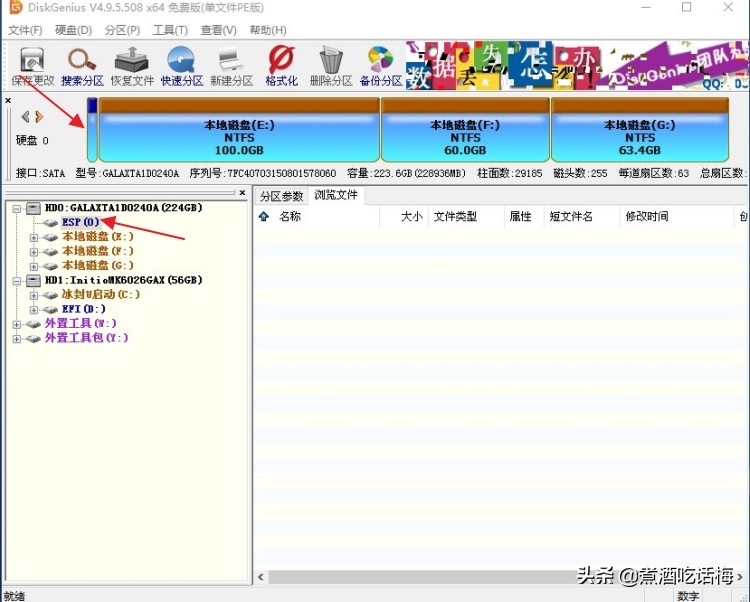Screen dimensions: 750x602
Task: Select 本地磁盘 (G:) in the tree
Action: coord(98,265)
